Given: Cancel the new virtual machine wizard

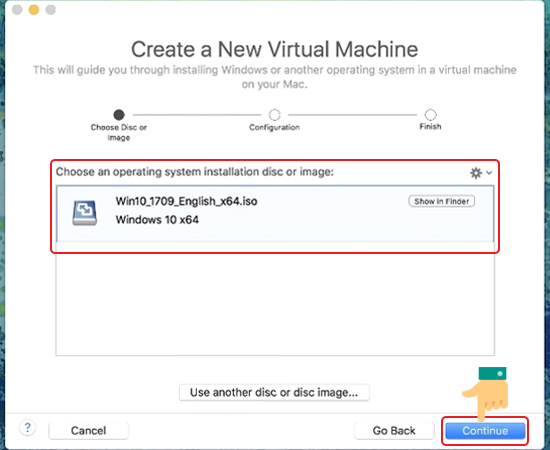Looking at the screenshot, I should (88, 431).
